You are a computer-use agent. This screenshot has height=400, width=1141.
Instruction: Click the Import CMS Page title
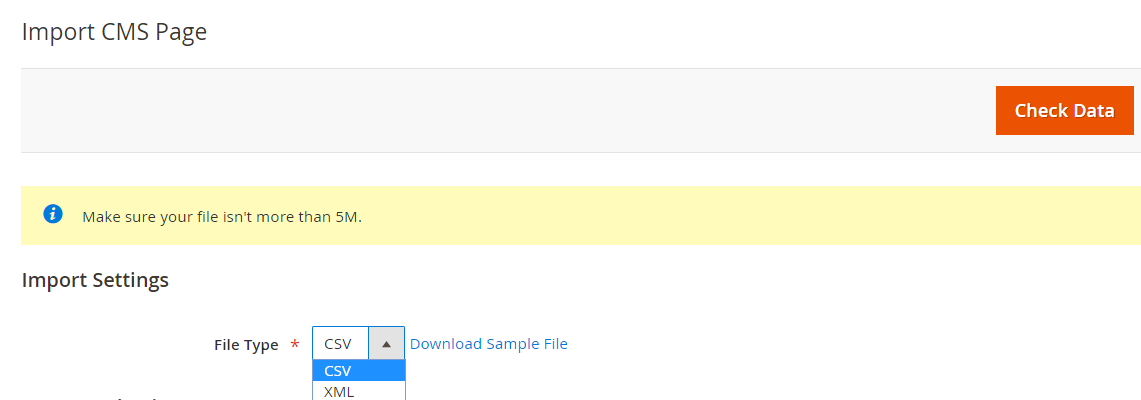(114, 32)
